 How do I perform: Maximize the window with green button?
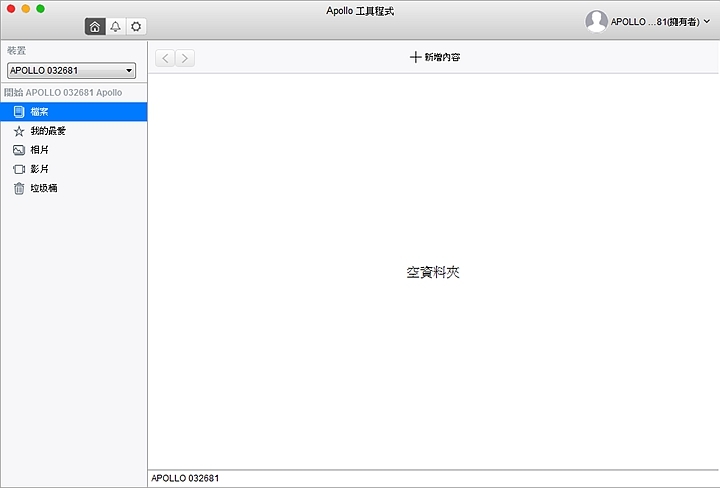coord(41,9)
